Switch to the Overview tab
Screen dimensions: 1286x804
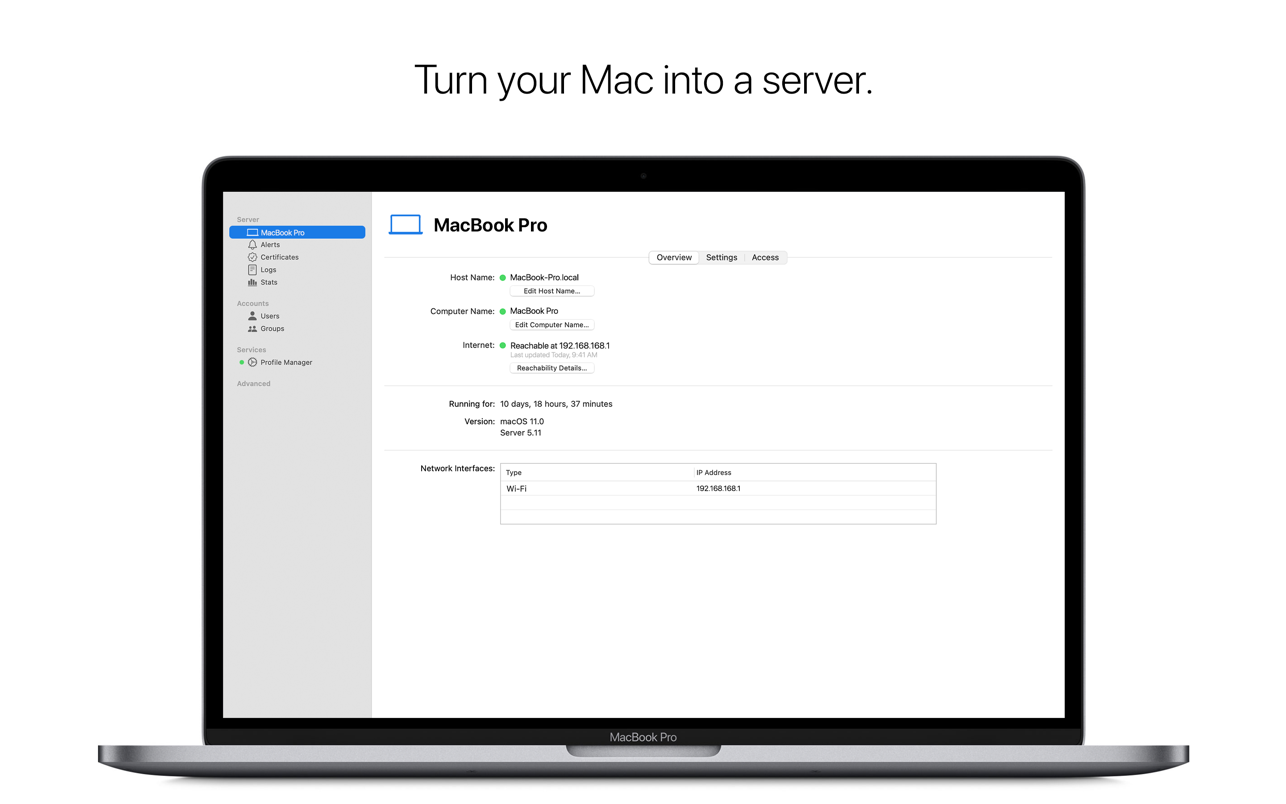coord(674,258)
